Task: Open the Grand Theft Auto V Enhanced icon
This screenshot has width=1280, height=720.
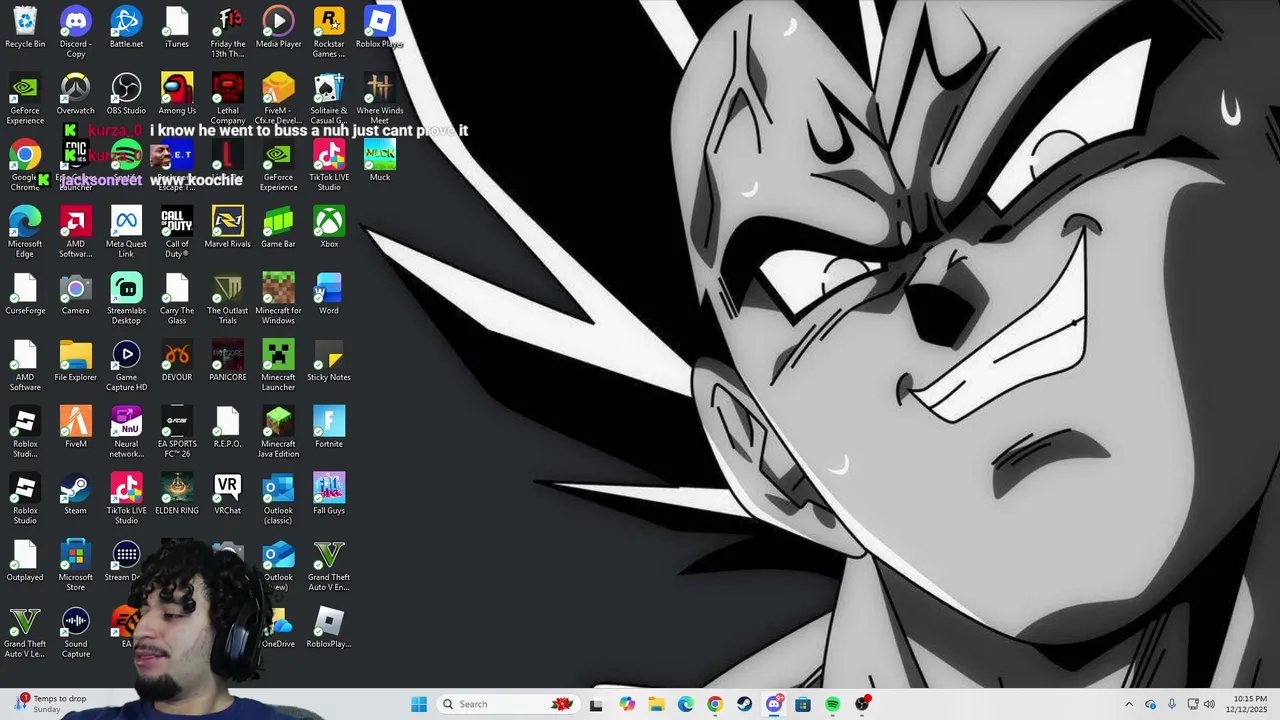Action: point(329,566)
